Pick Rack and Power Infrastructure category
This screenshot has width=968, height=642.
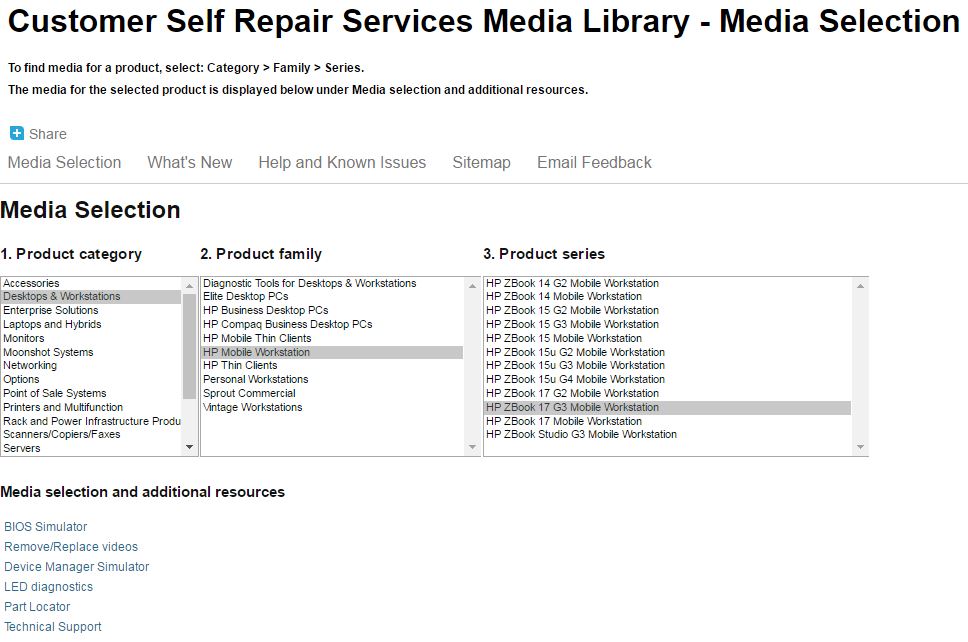91,421
